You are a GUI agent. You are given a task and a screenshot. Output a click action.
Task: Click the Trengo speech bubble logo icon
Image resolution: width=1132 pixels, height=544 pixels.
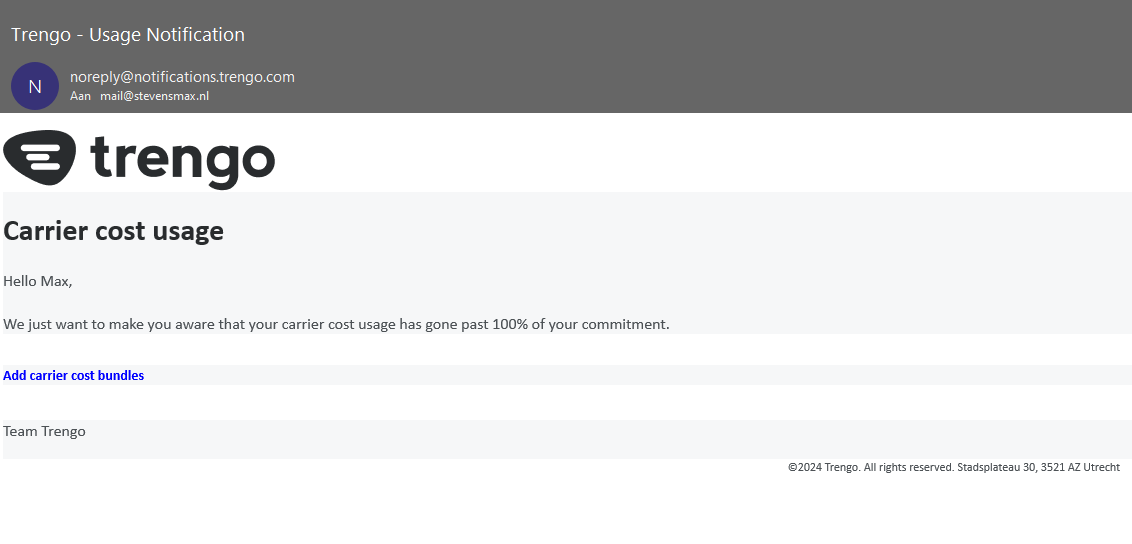point(40,157)
